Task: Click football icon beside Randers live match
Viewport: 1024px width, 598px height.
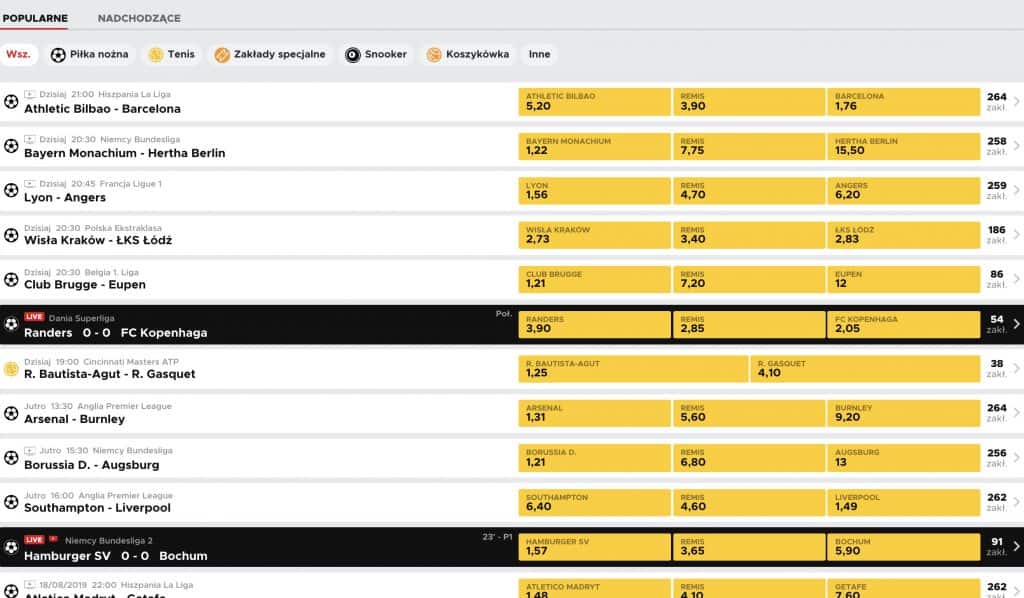Action: tap(11, 324)
